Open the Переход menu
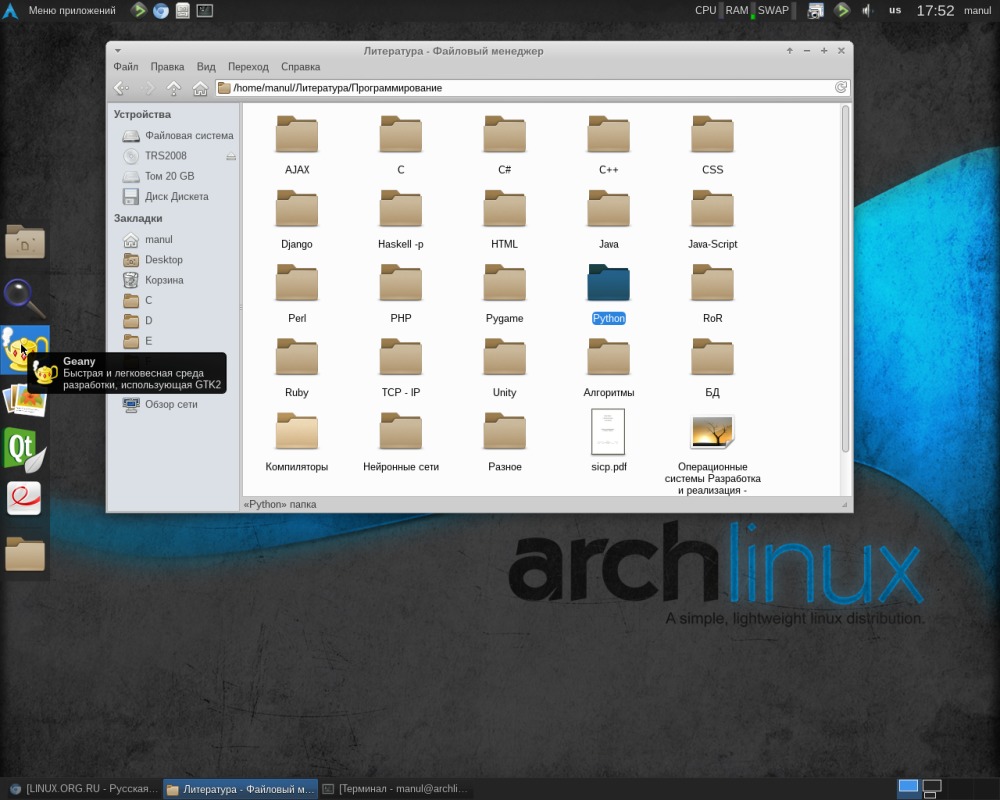This screenshot has width=1000, height=800. (x=248, y=66)
